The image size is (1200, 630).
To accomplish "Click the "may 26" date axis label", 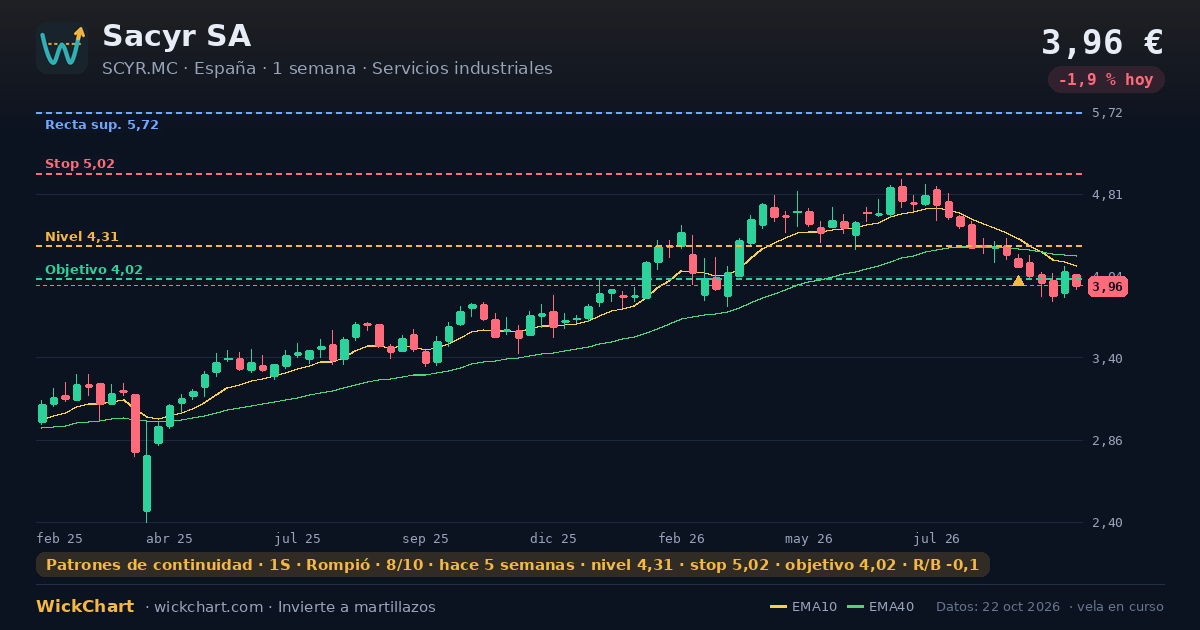I will 810,538.
